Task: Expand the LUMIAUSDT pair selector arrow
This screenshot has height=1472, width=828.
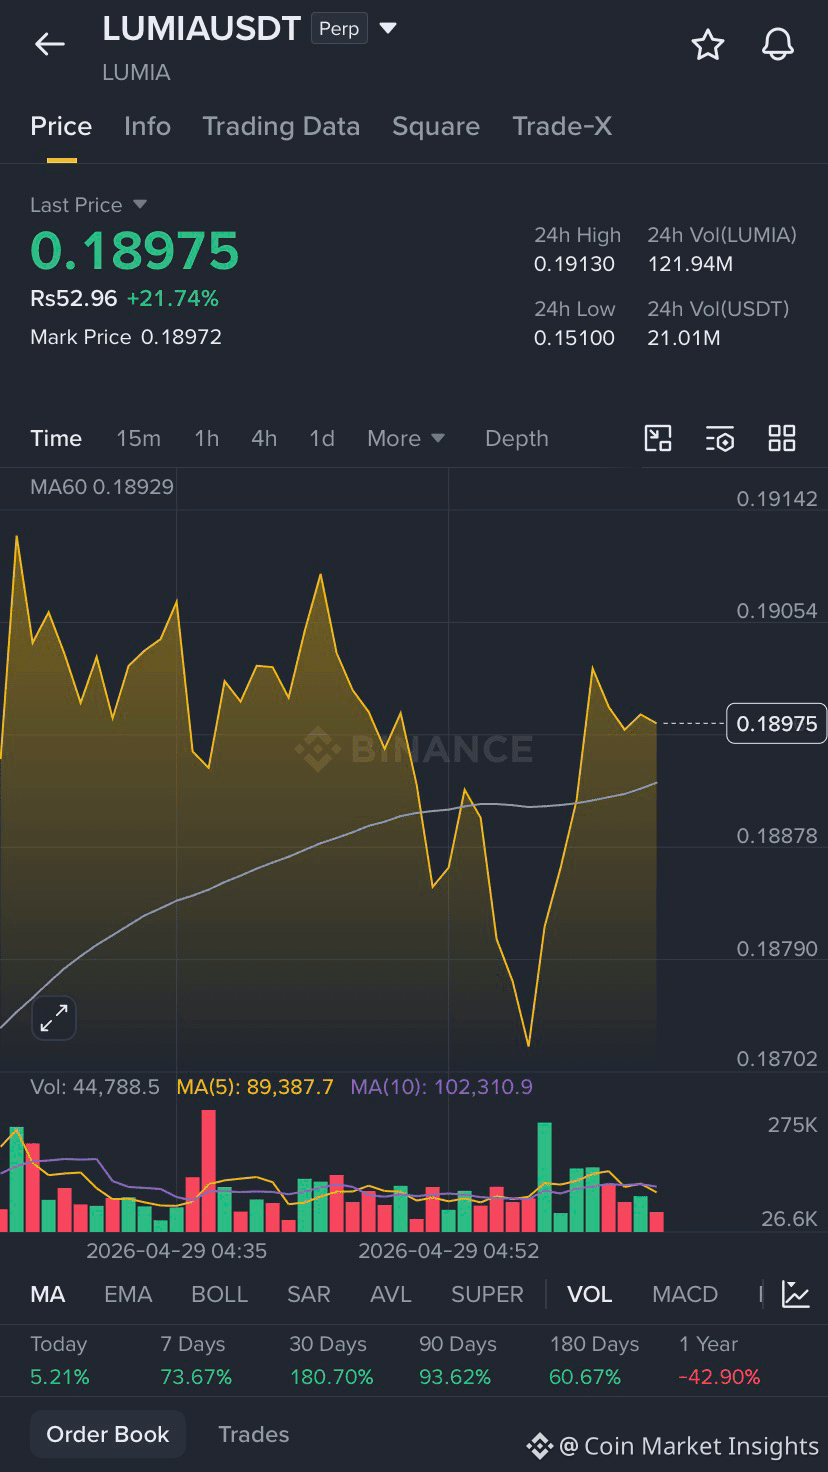Action: coord(388,28)
